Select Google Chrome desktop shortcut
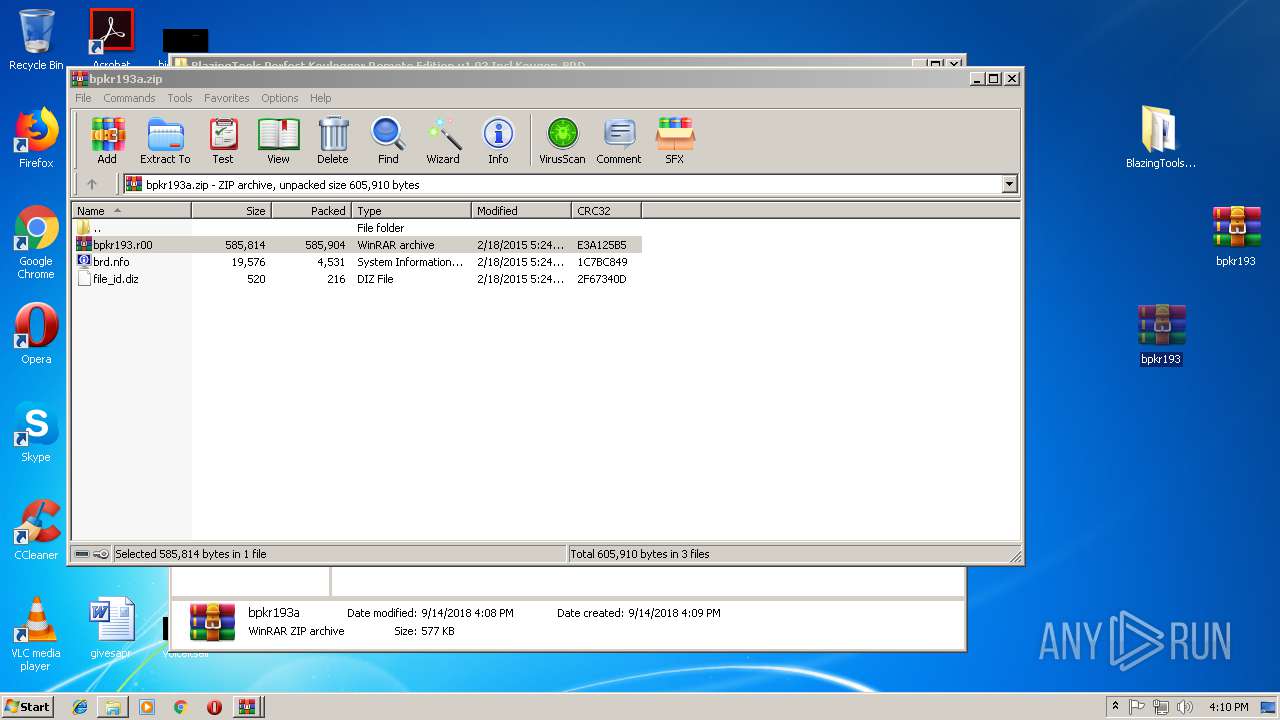 (36, 242)
